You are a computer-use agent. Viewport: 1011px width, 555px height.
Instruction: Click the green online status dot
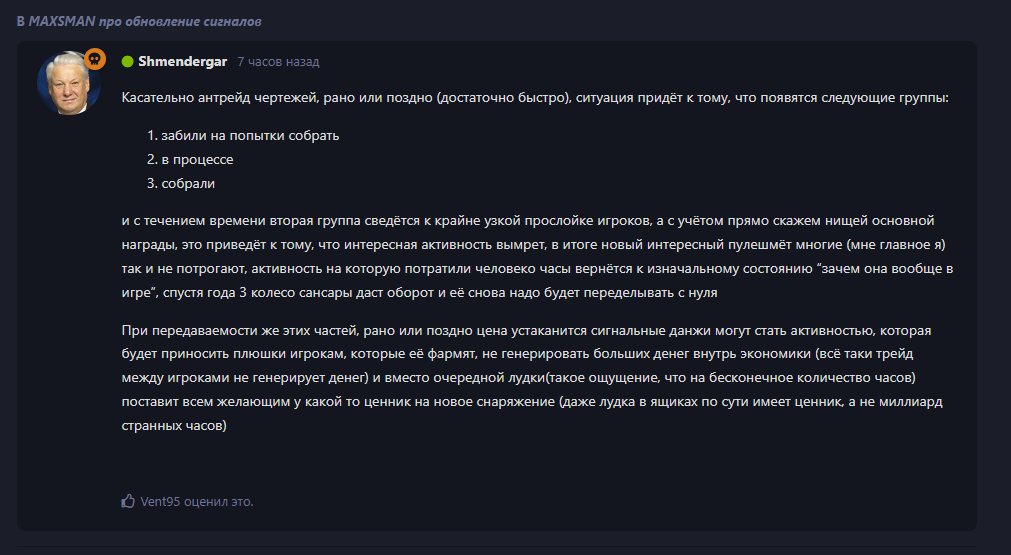tap(127, 62)
